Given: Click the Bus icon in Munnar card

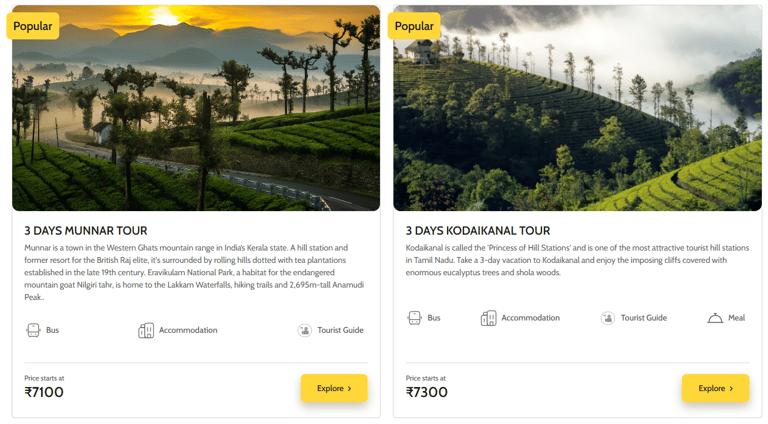Looking at the screenshot, I should [33, 330].
